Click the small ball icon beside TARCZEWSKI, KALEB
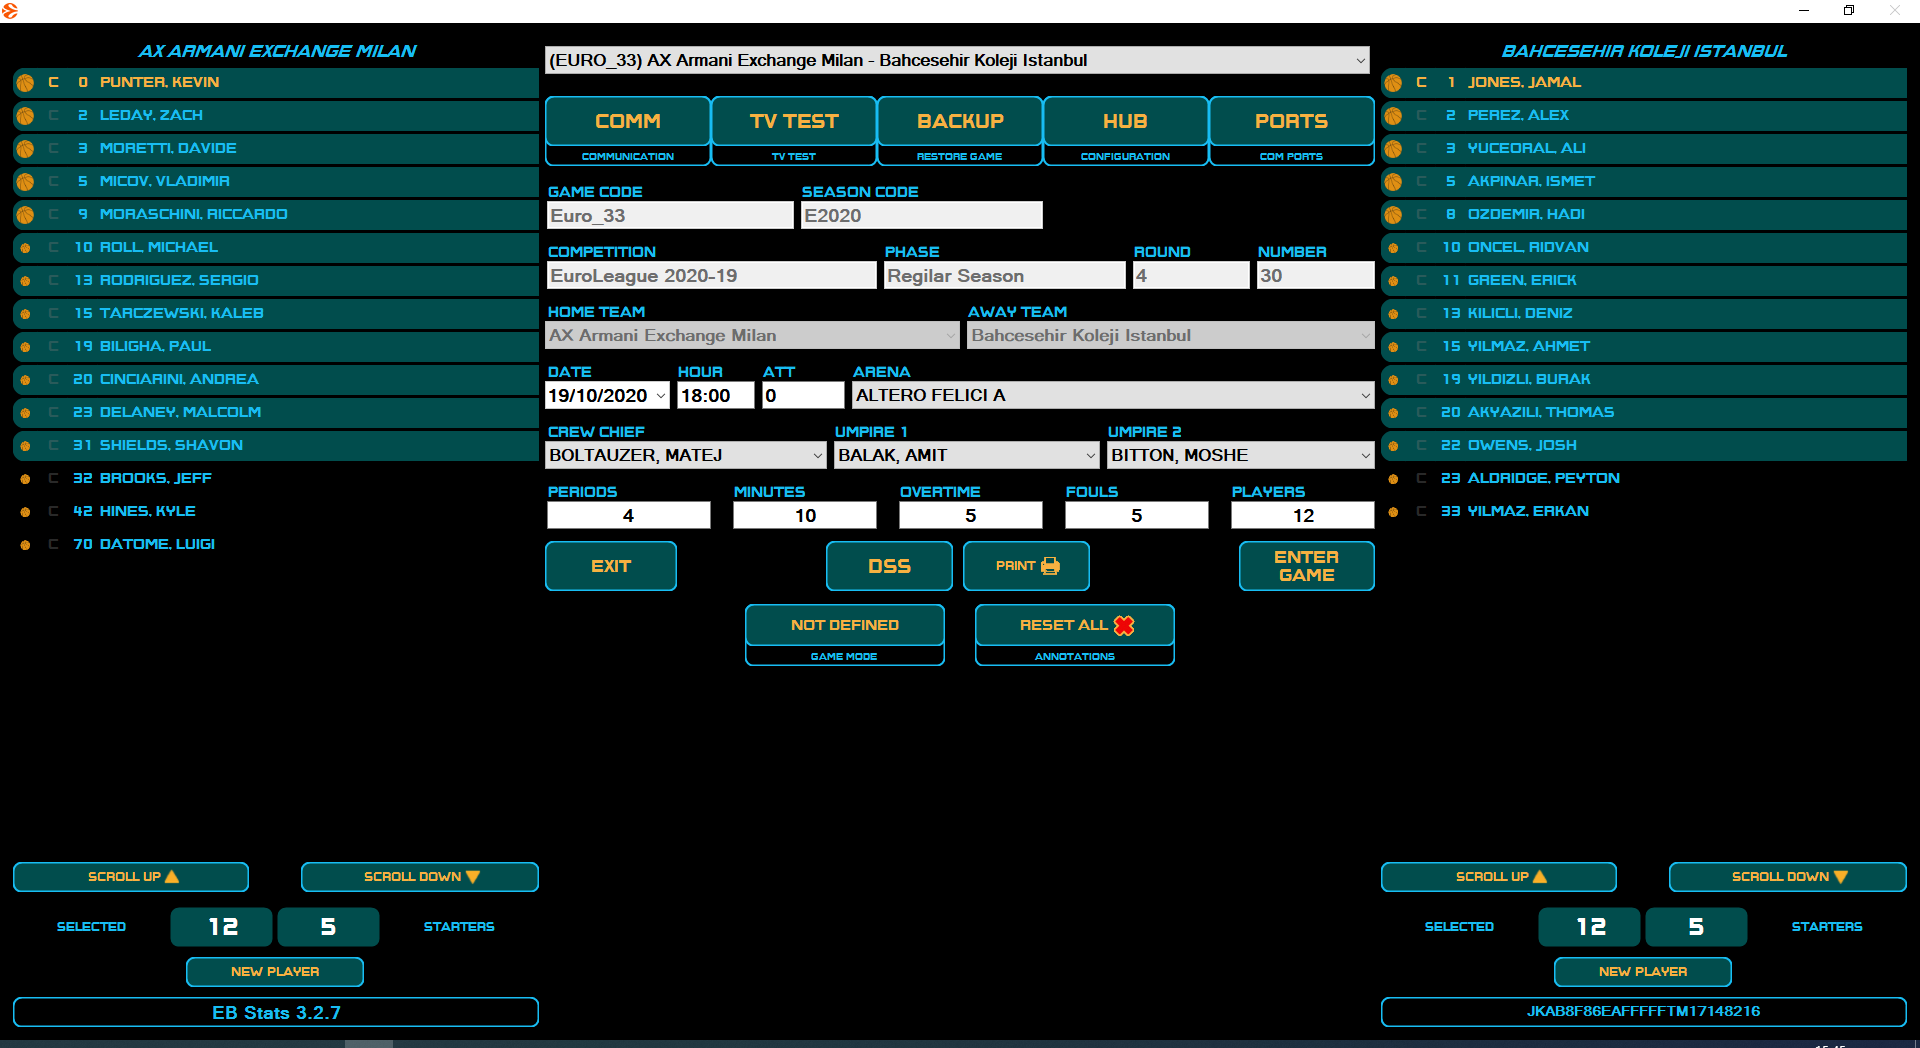Image resolution: width=1920 pixels, height=1048 pixels. pyautogui.click(x=25, y=314)
